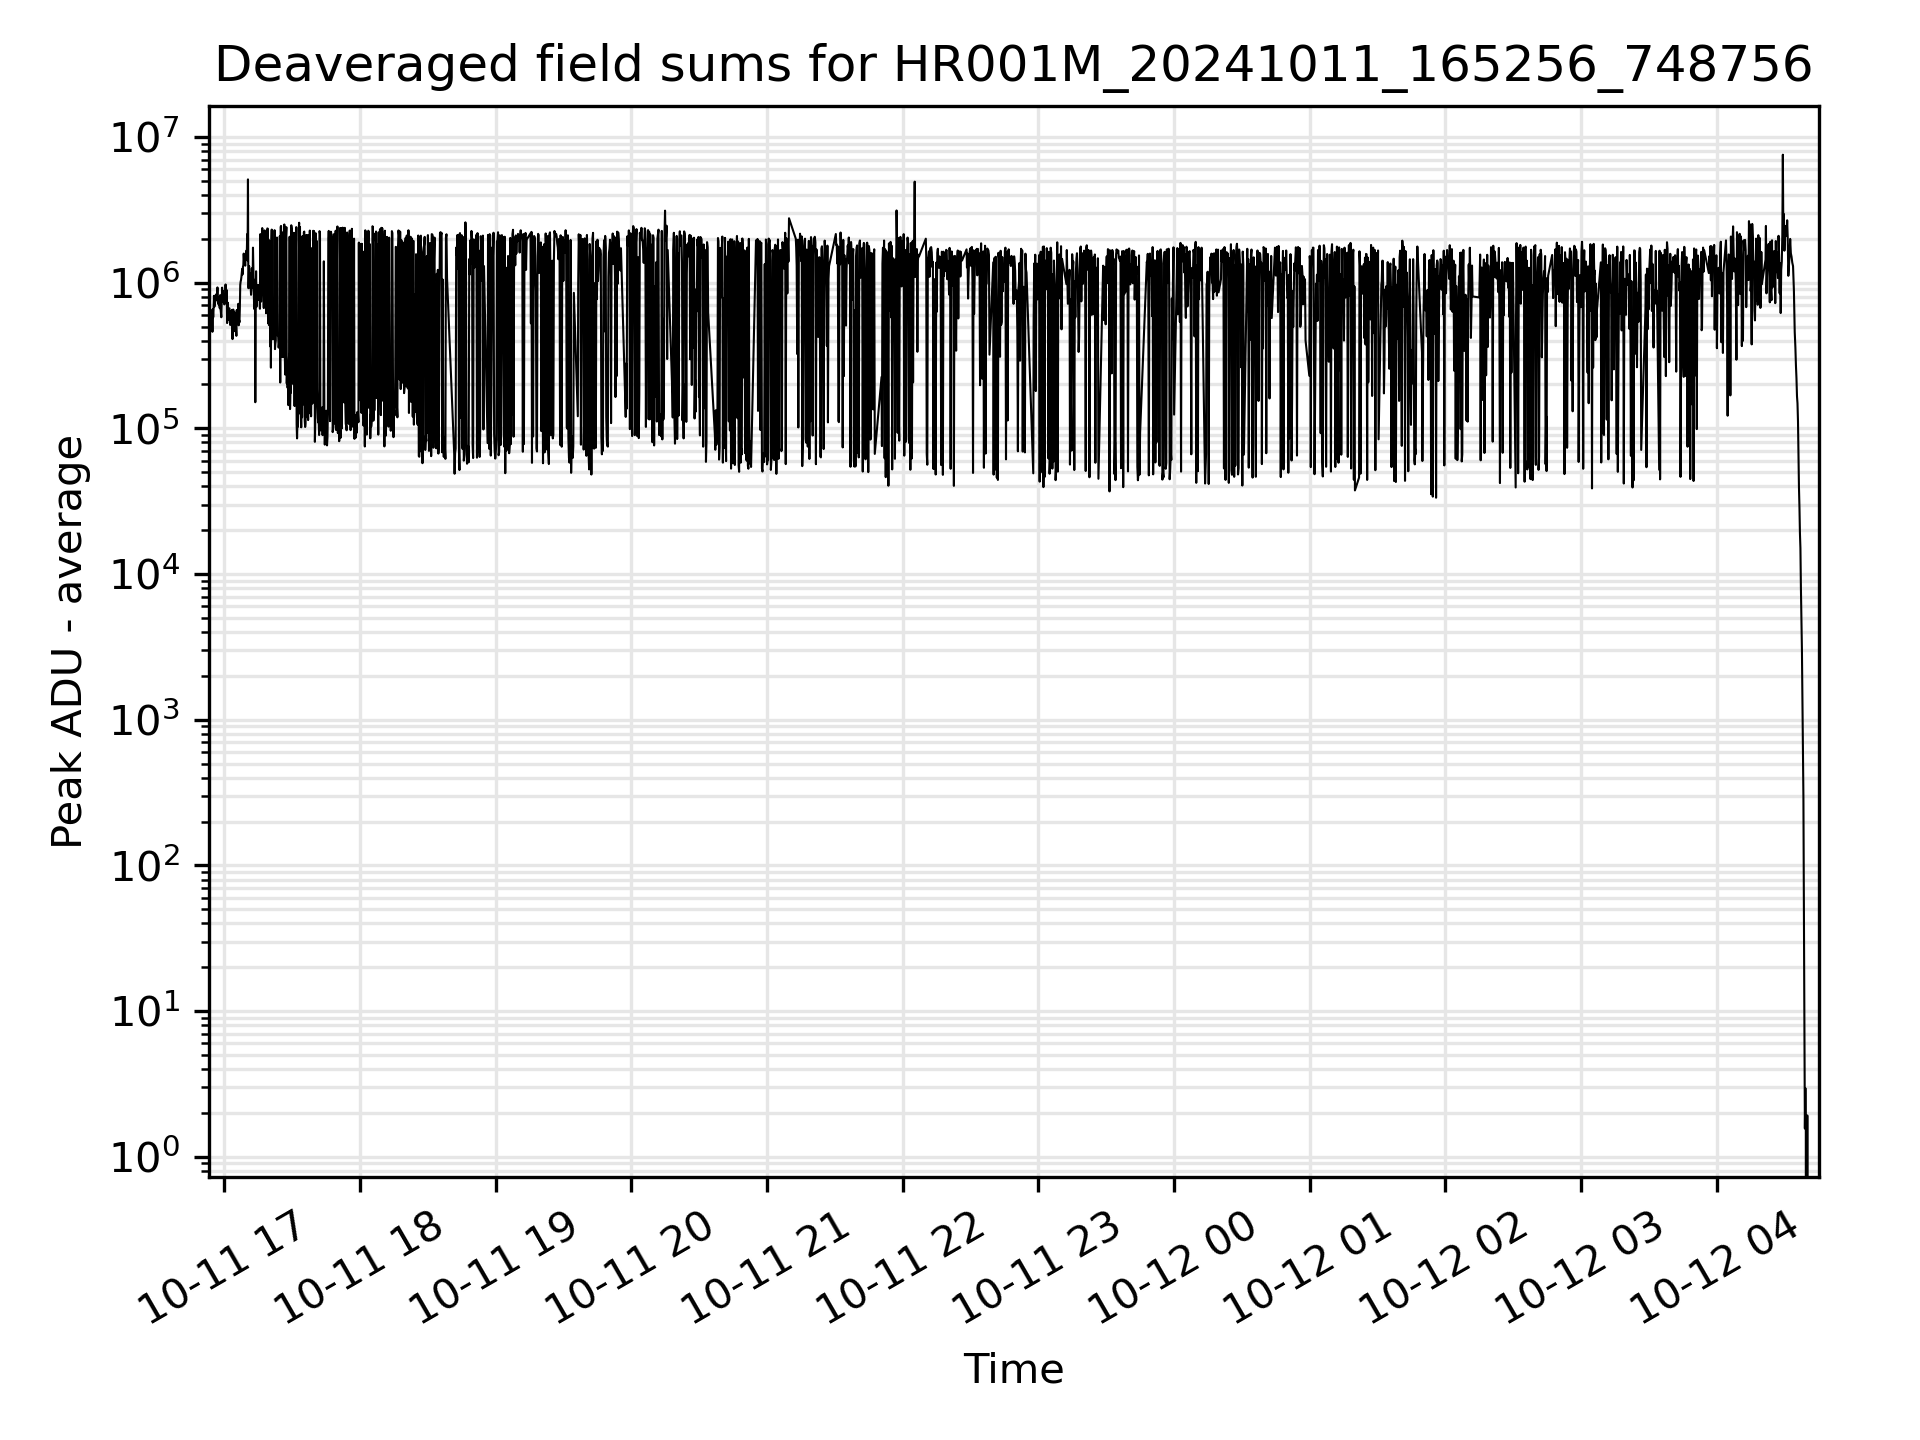Click the y tick label 10^5
Viewport: 1920px width, 1440px height.
pyautogui.click(x=145, y=429)
